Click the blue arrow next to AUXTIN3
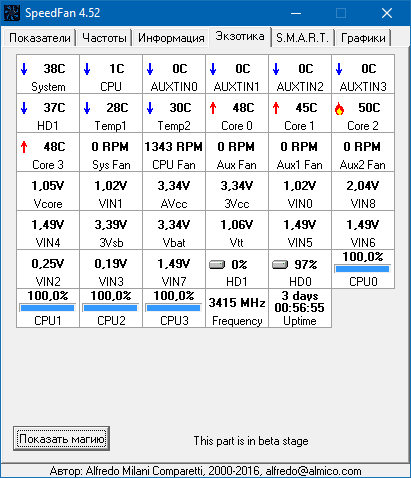The height and width of the screenshot is (478, 411). click(339, 69)
